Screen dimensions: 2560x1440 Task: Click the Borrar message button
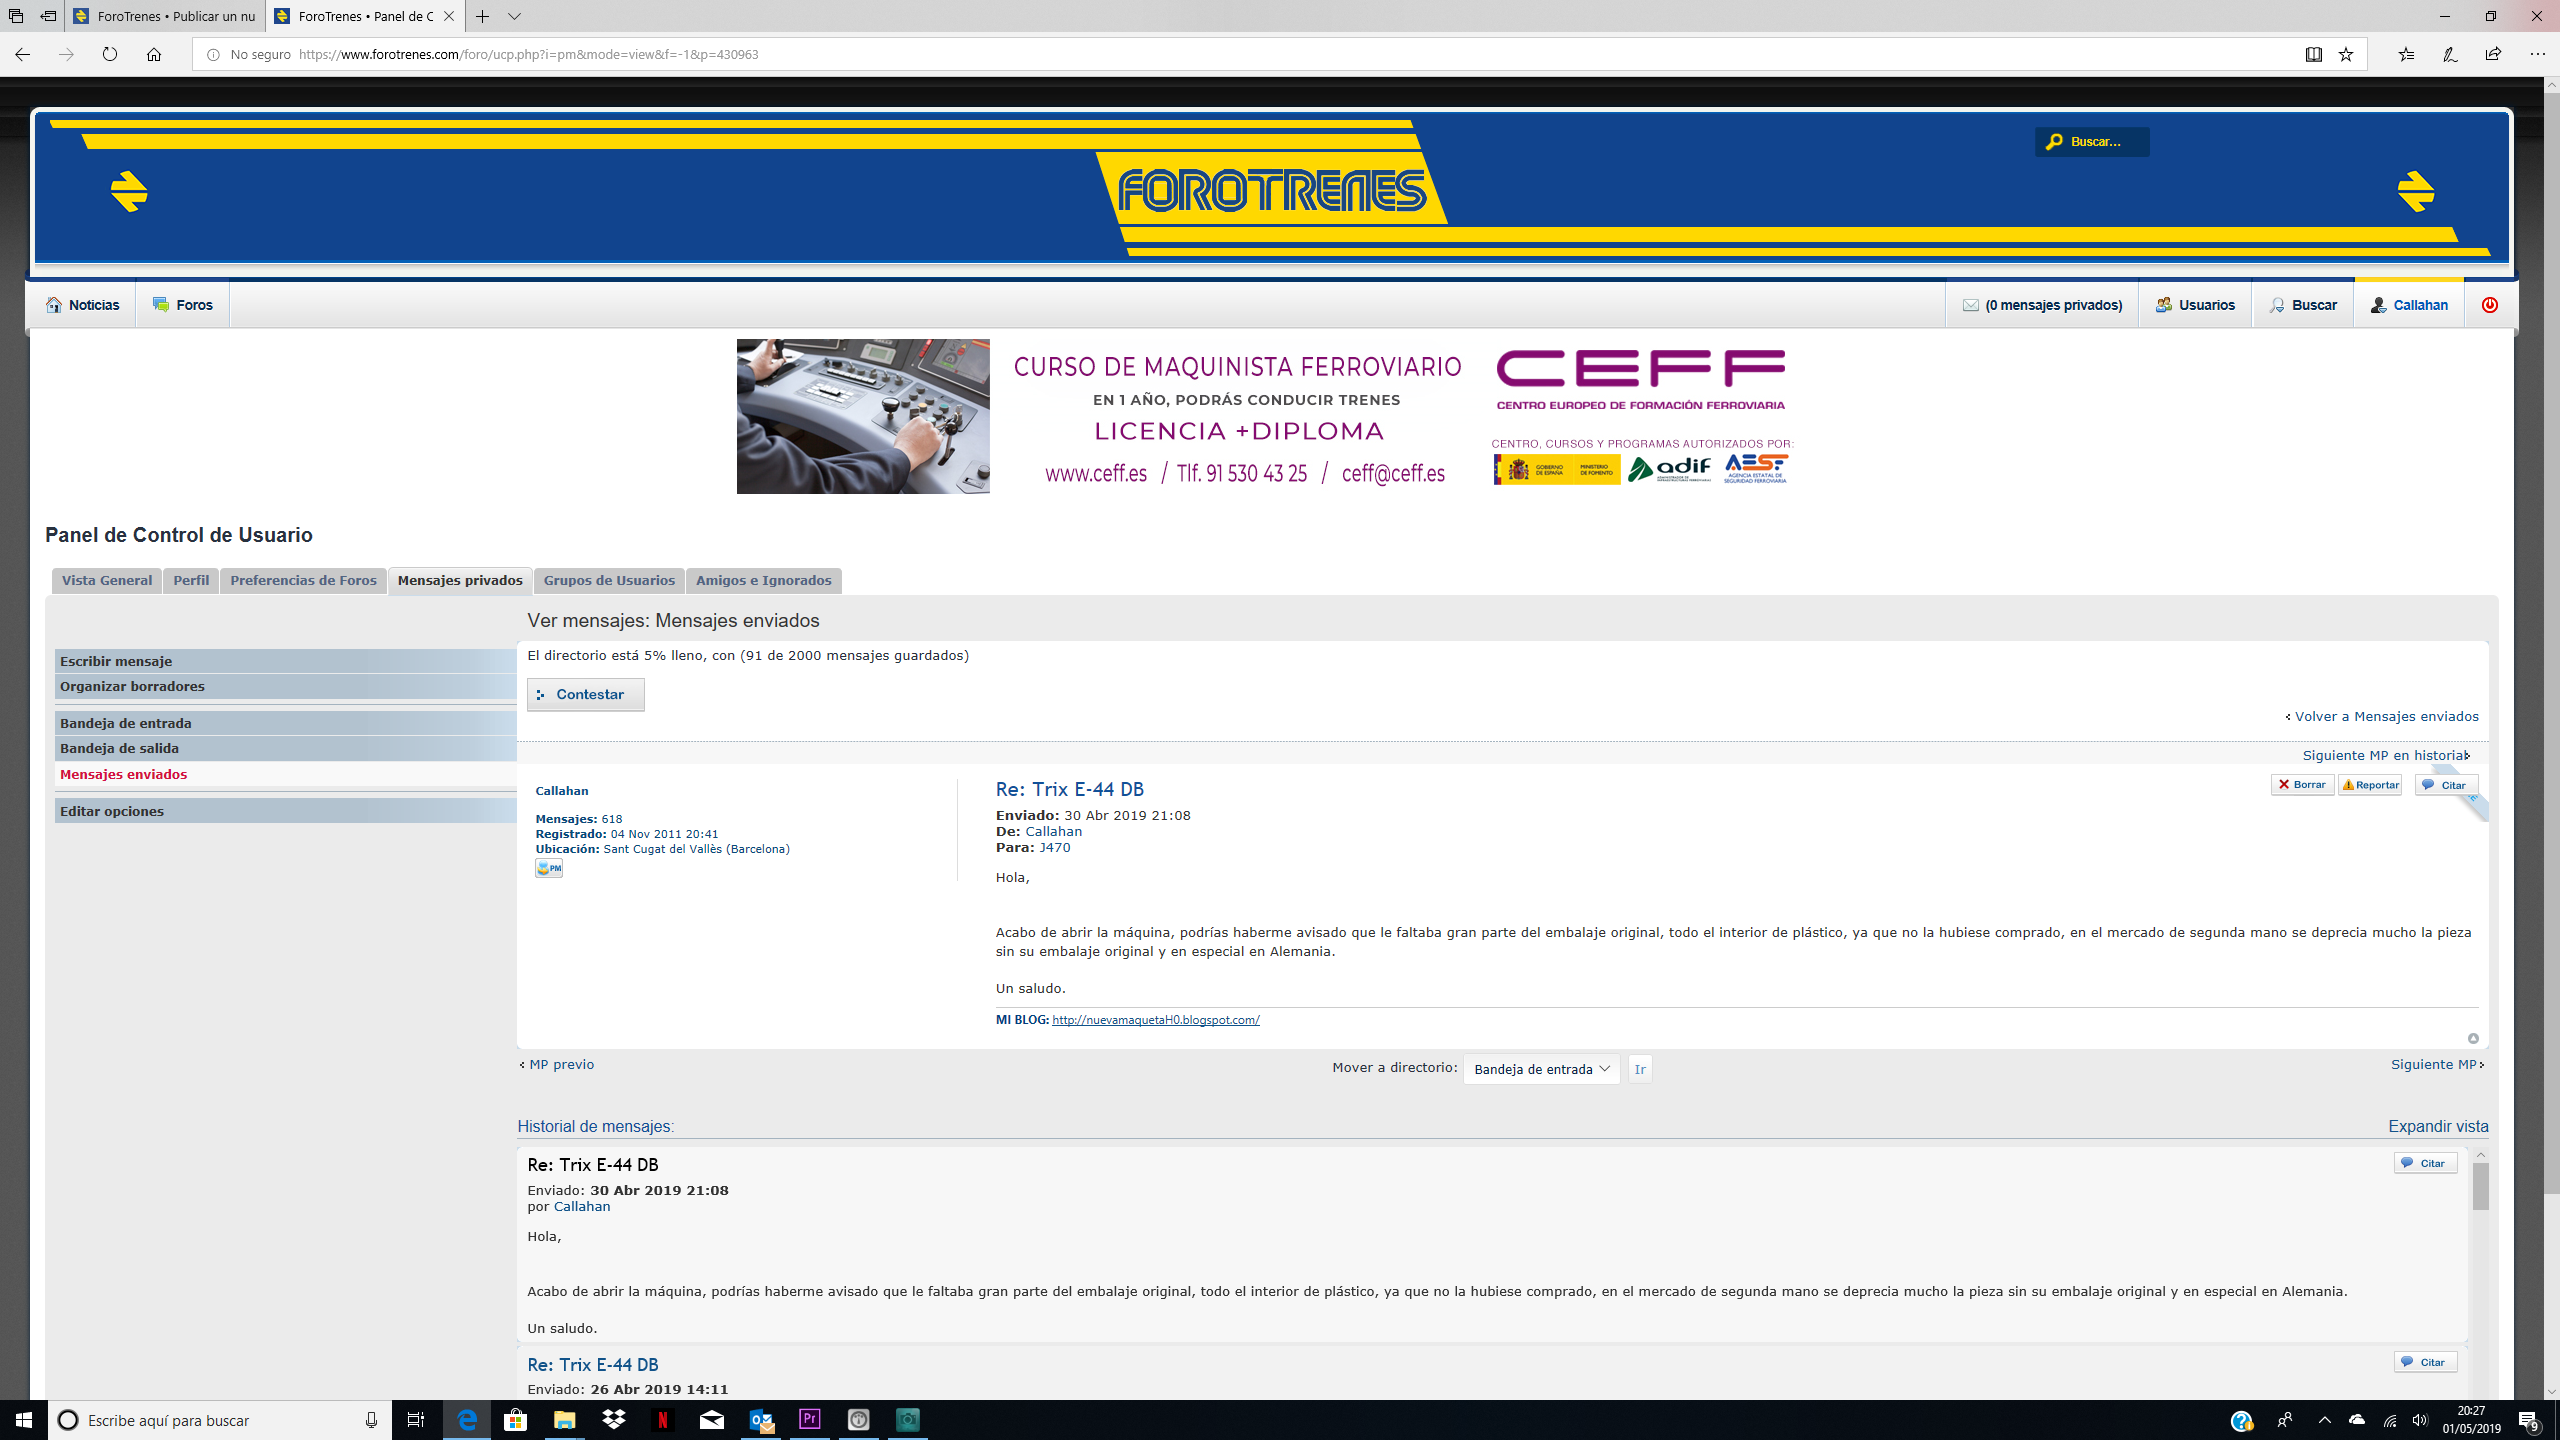point(2302,784)
